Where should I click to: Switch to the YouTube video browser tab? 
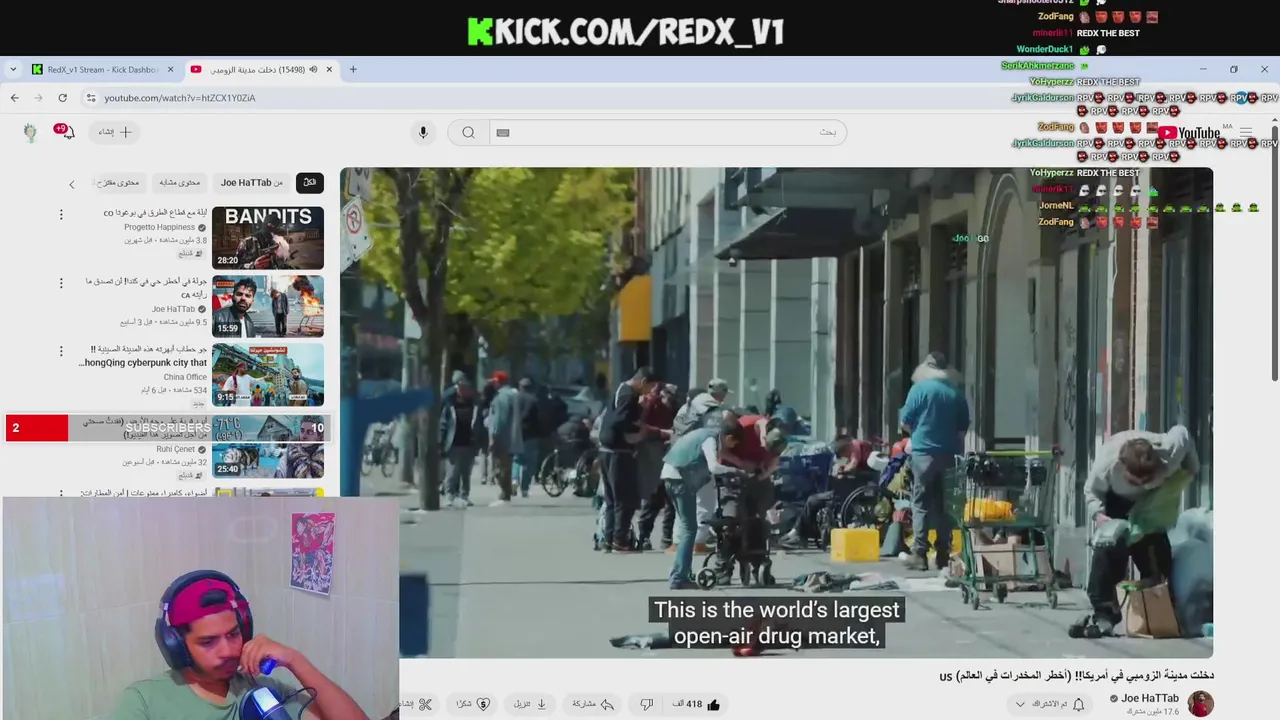[x=262, y=69]
